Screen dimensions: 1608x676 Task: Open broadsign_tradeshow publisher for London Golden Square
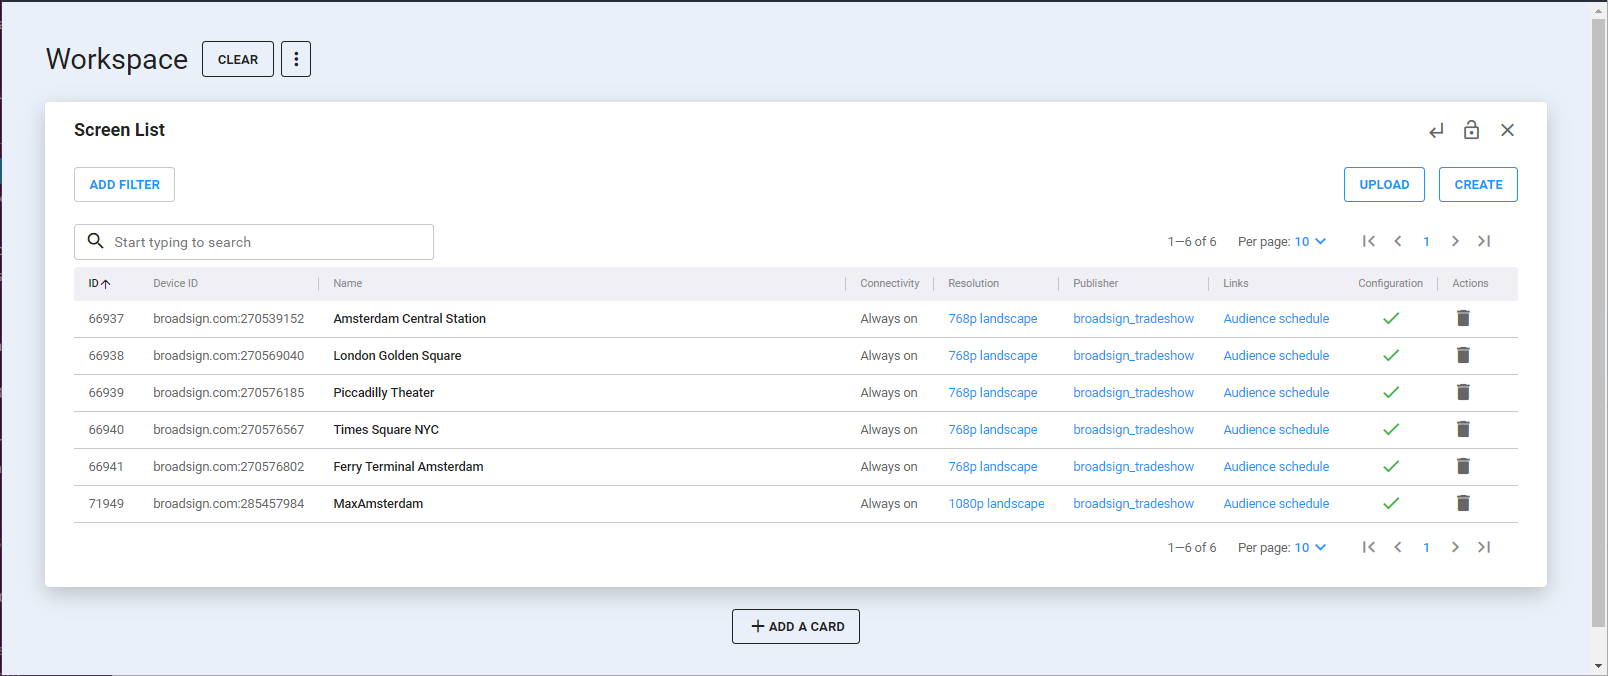pyautogui.click(x=1133, y=356)
